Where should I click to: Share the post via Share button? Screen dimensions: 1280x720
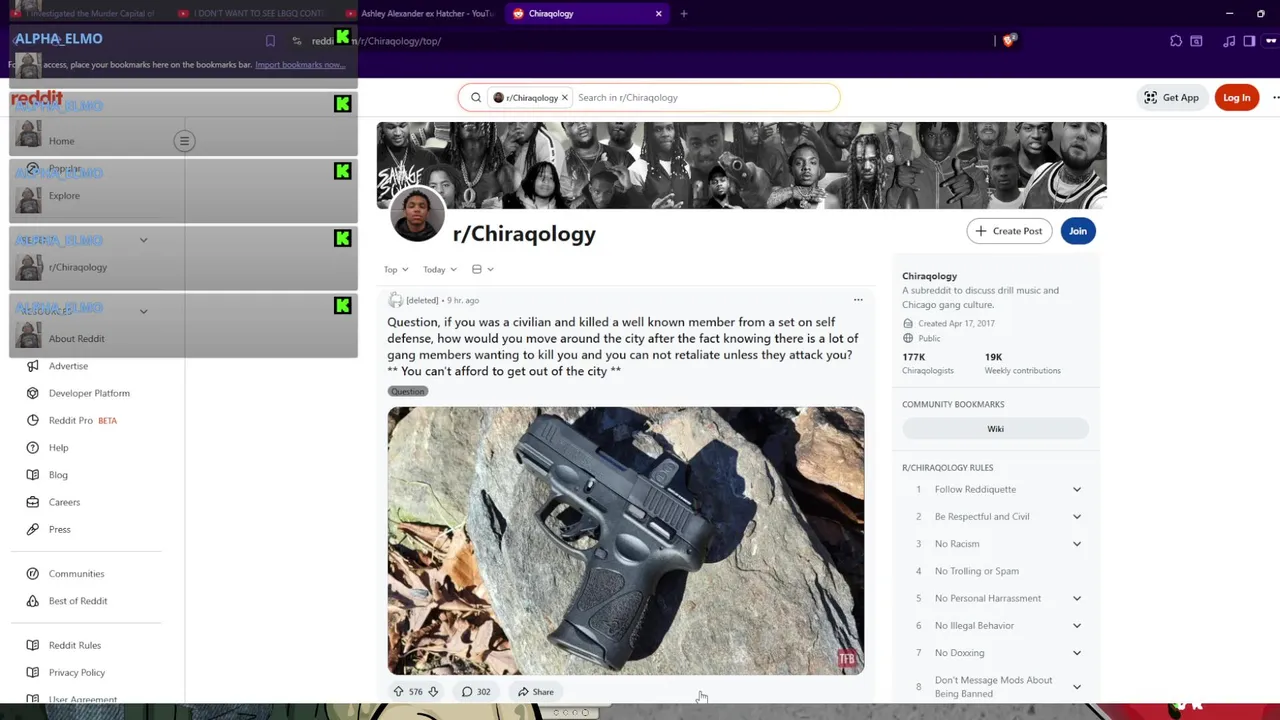[x=536, y=692]
